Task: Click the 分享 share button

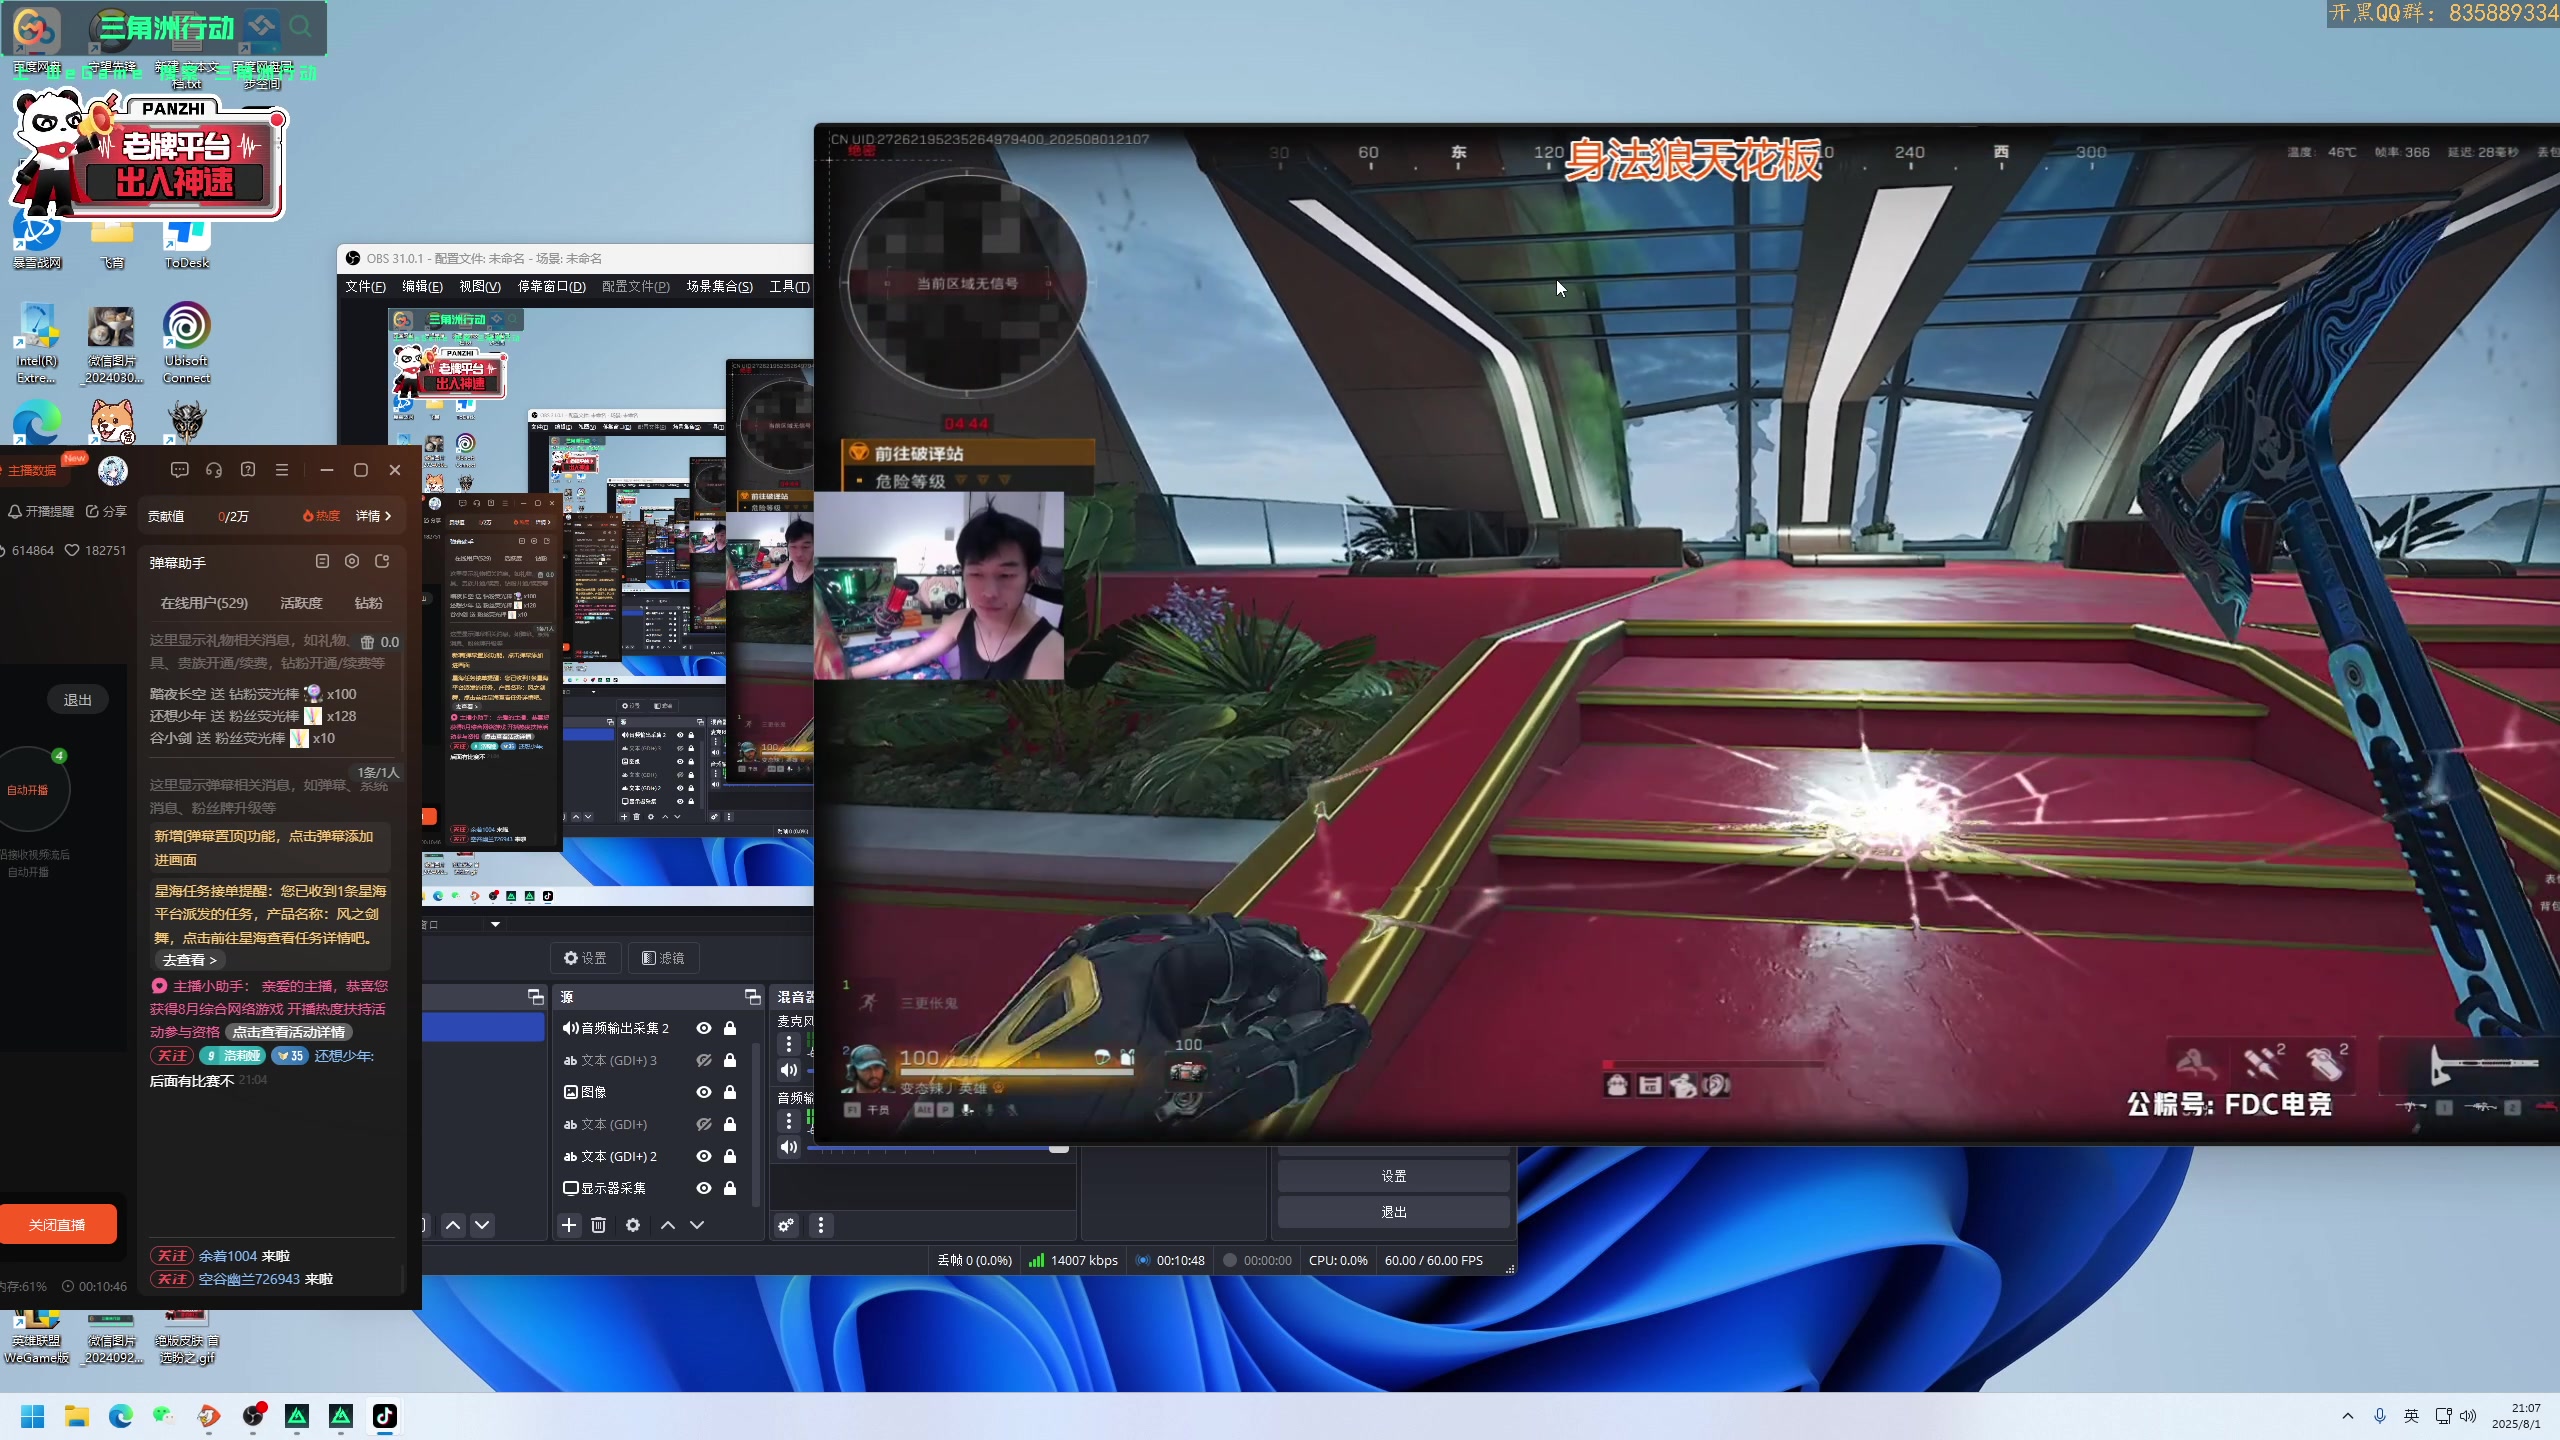Action: 107,512
